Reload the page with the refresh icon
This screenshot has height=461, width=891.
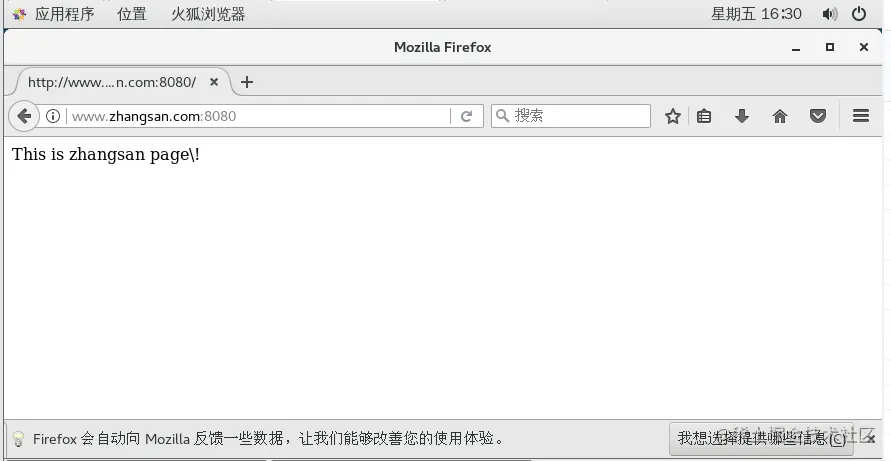tap(467, 116)
